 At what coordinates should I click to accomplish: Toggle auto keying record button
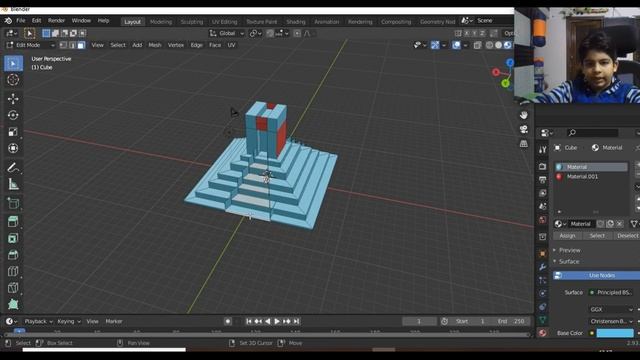[228, 322]
